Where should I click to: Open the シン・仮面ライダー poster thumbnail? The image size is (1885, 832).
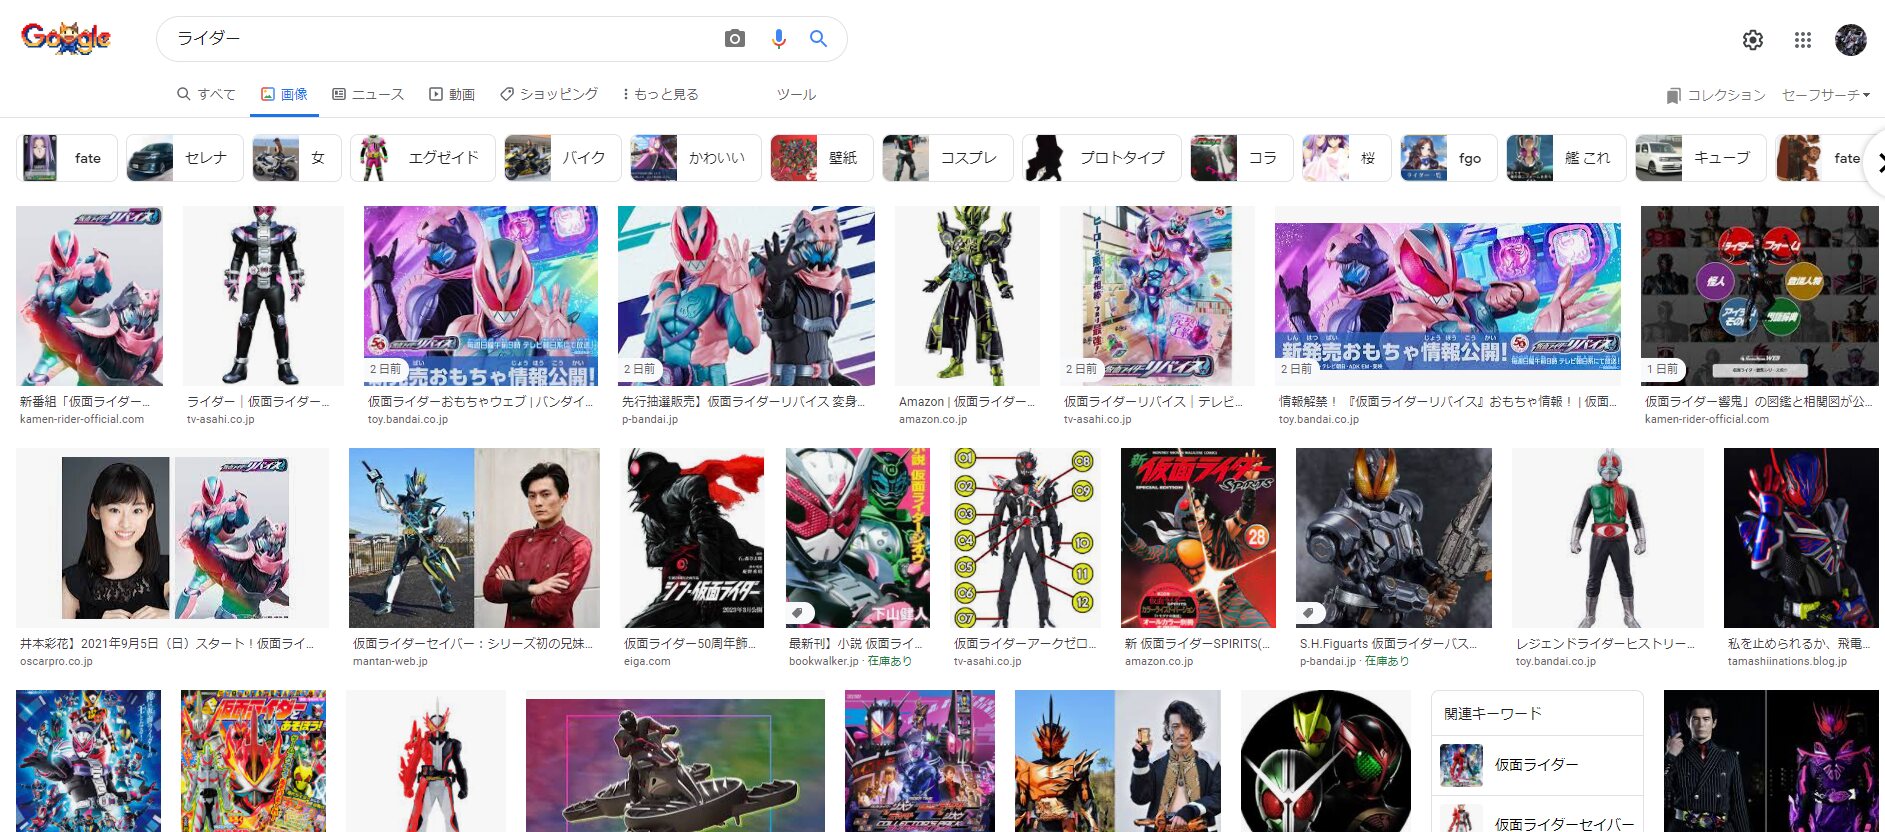point(693,538)
